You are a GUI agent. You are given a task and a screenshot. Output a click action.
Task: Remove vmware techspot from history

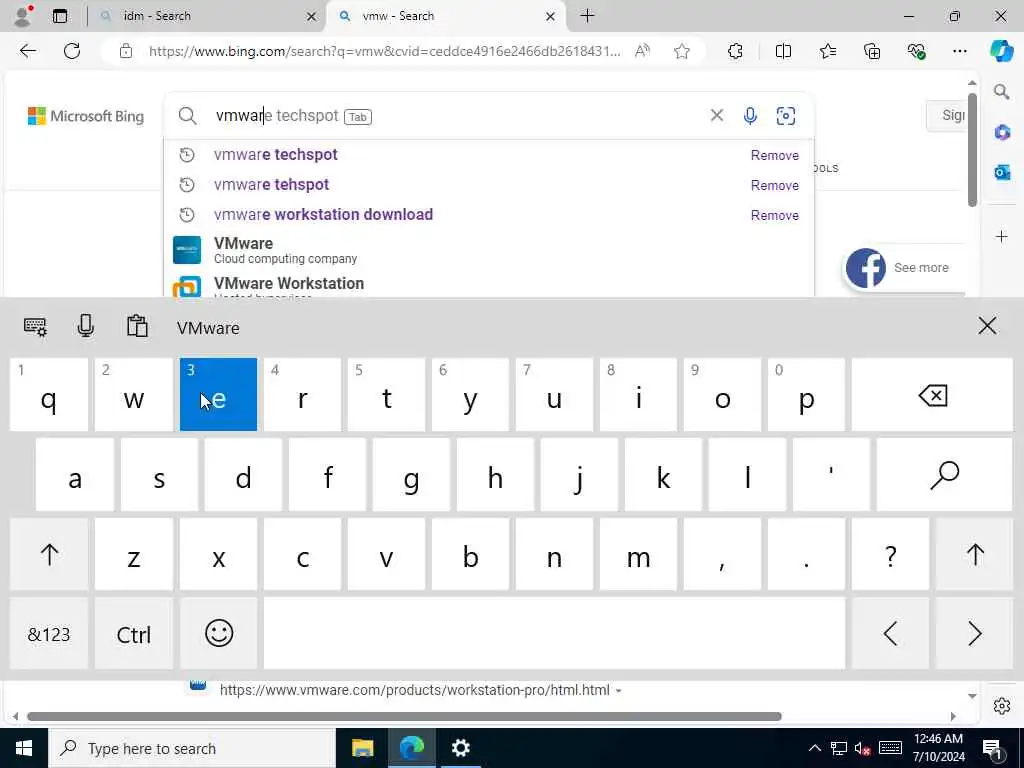tap(775, 155)
